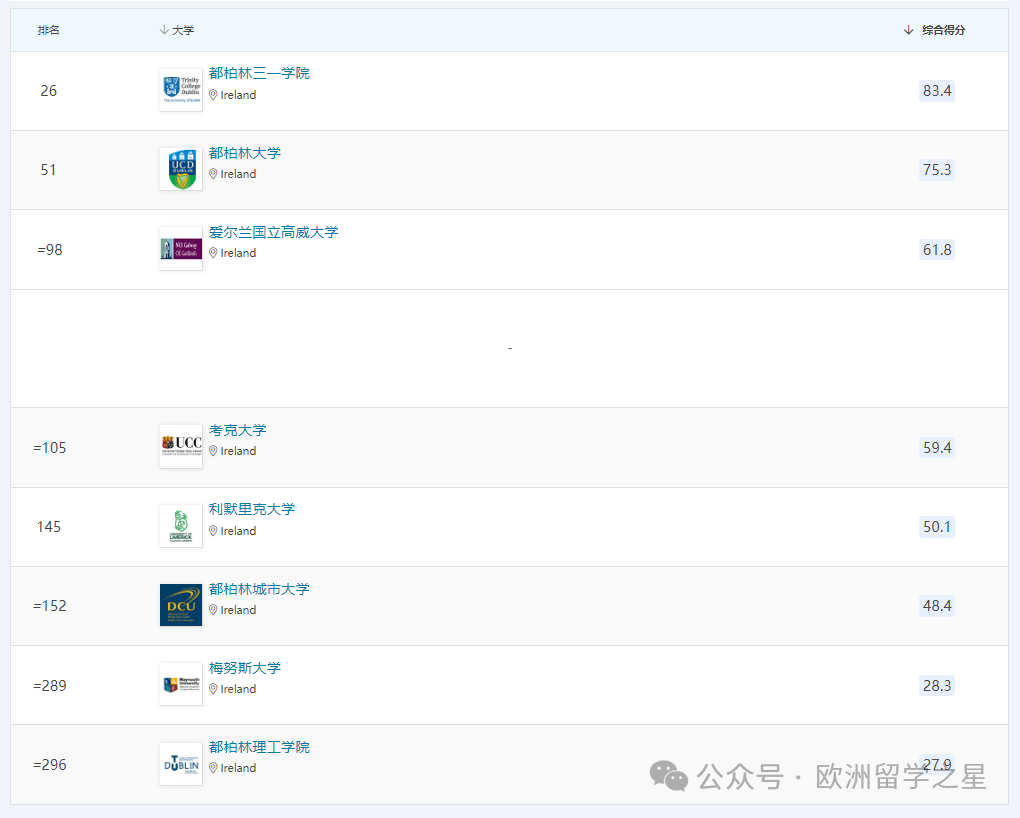Click location pin icon under 都柏林大学

click(x=213, y=174)
